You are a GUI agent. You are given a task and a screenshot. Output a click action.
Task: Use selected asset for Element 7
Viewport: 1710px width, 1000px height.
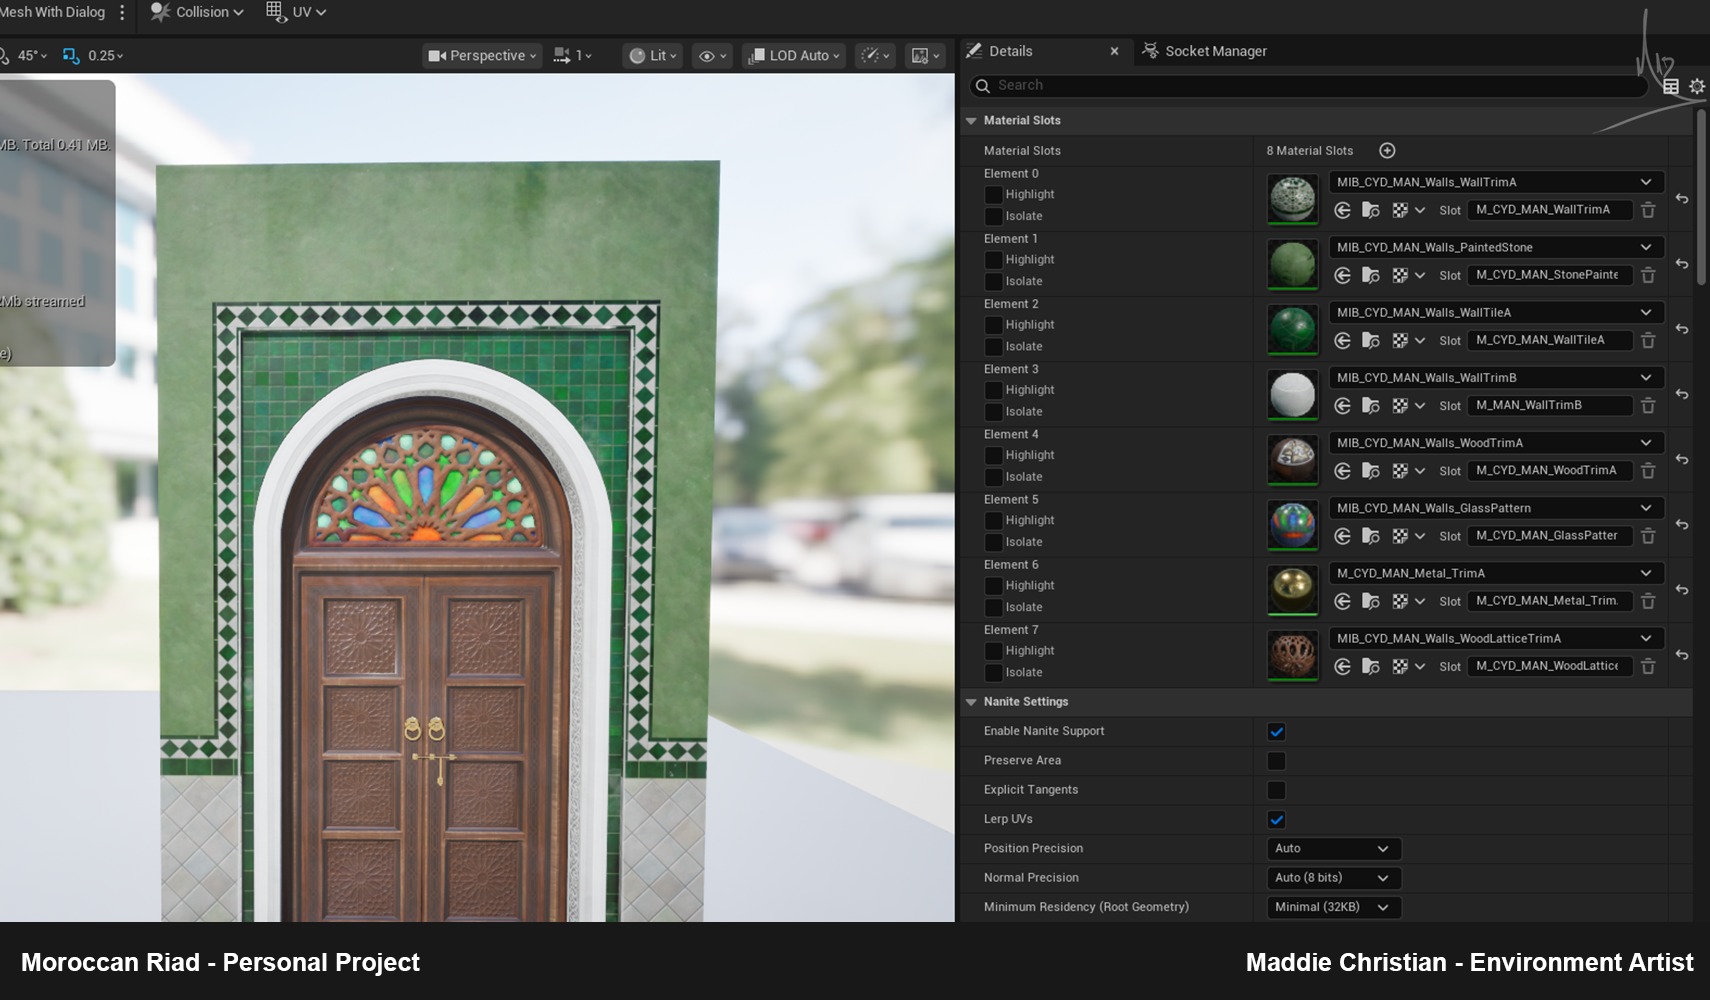(x=1343, y=666)
